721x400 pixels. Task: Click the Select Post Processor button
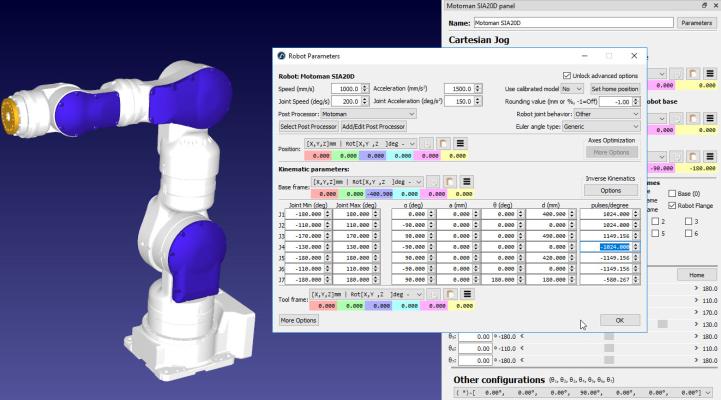309,126
